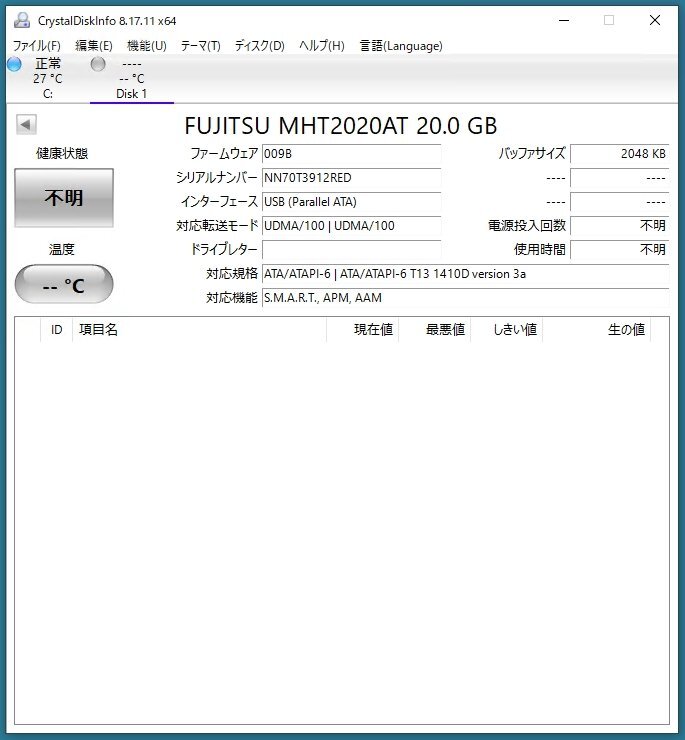This screenshot has height=740, width=685.
Task: Close the CrystalDiskInfo window
Action: point(655,20)
